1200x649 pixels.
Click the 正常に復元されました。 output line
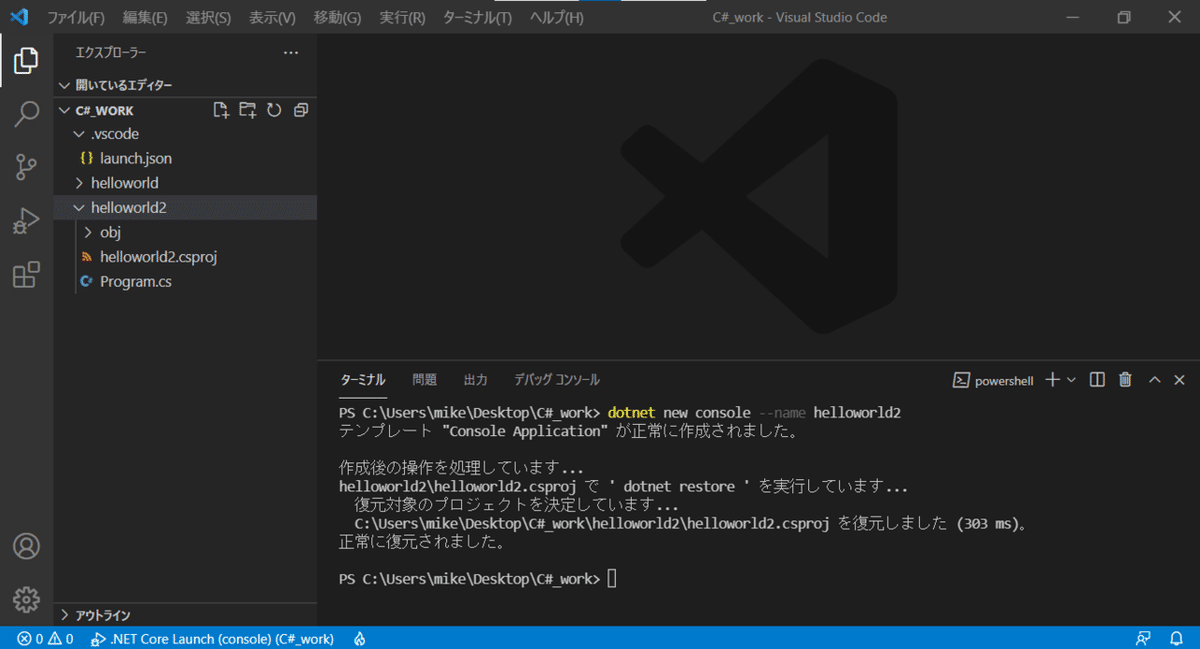click(x=422, y=542)
